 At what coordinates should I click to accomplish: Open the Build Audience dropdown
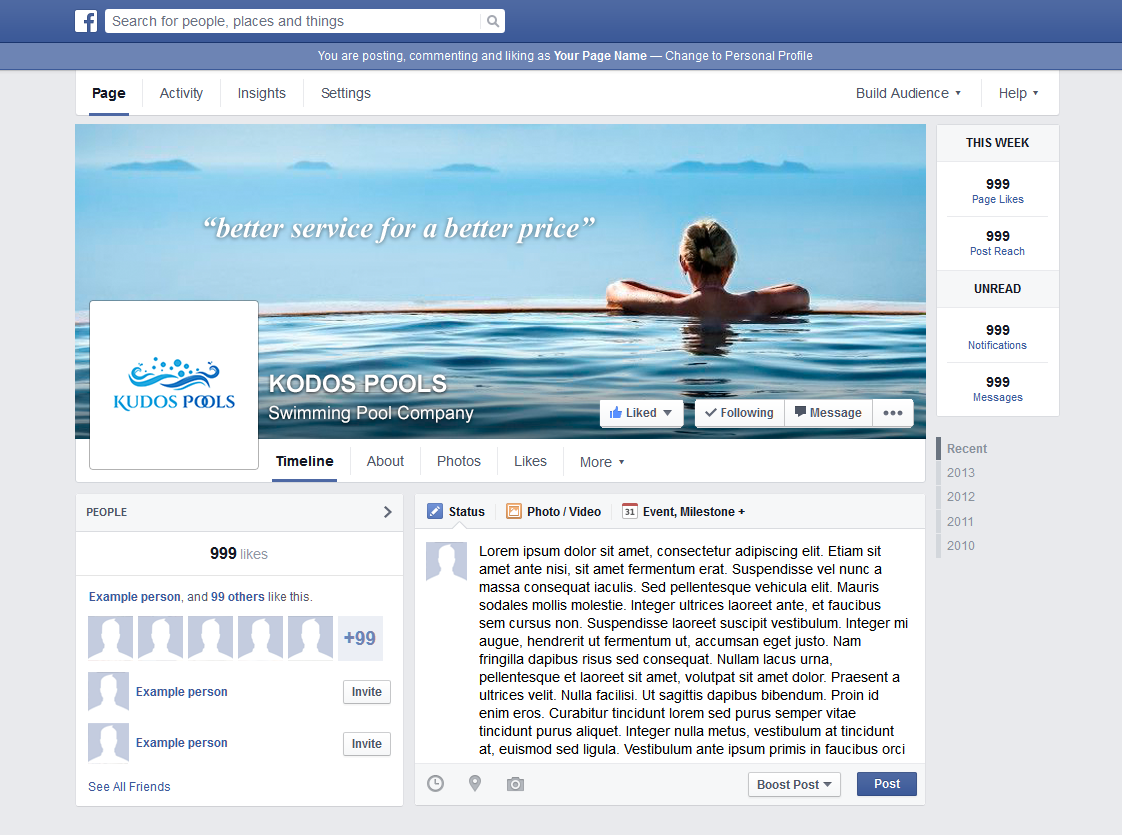pos(906,92)
